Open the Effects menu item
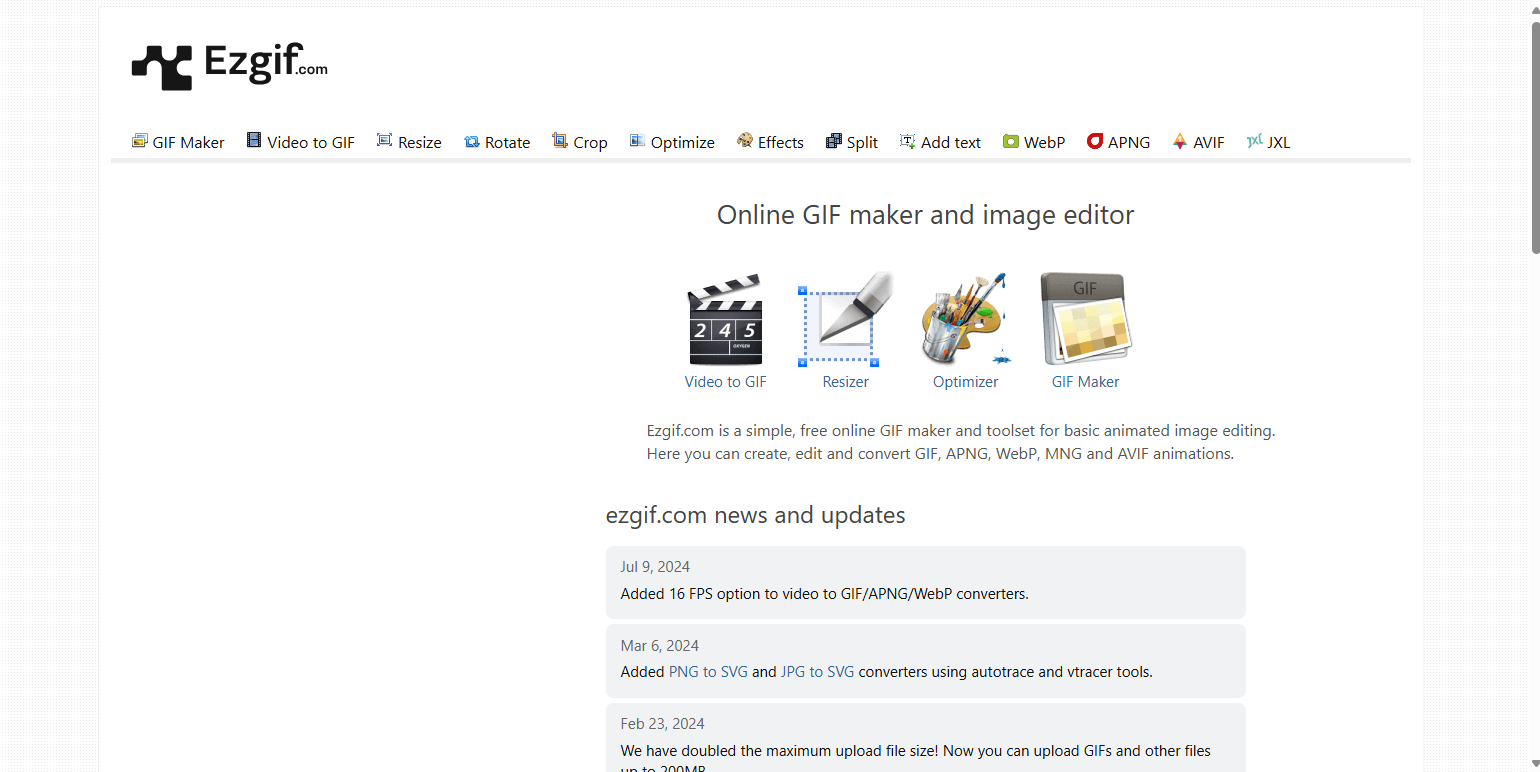1540x772 pixels. 770,142
